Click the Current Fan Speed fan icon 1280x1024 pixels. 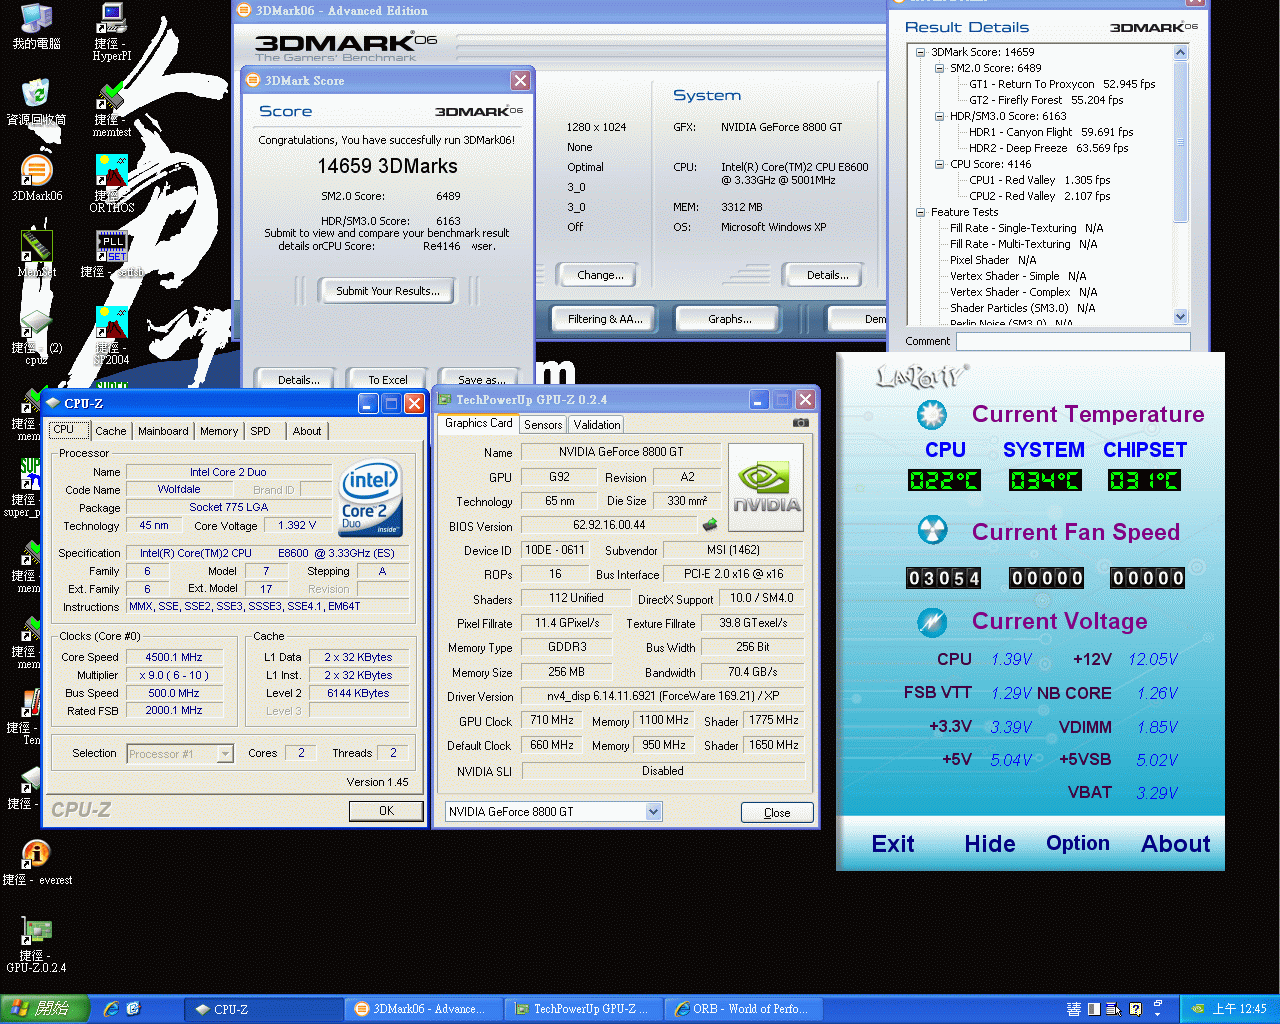(x=932, y=531)
